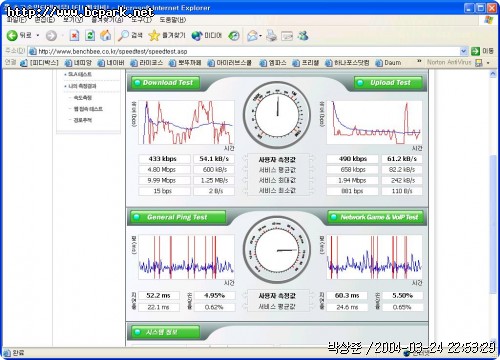
Task: Click the greyed Forward arrow button
Action: [x=51, y=36]
